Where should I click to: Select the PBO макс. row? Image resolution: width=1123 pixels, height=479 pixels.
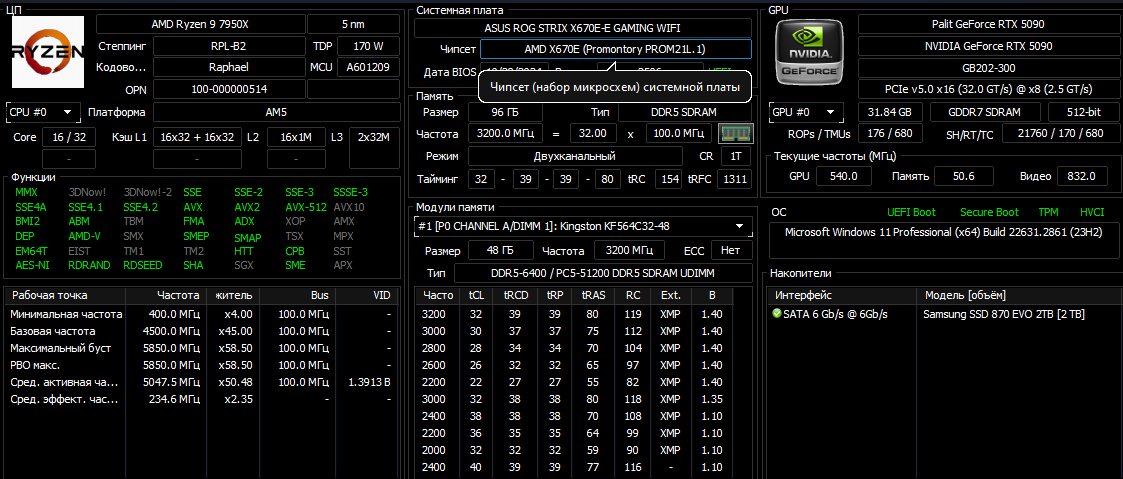point(201,365)
